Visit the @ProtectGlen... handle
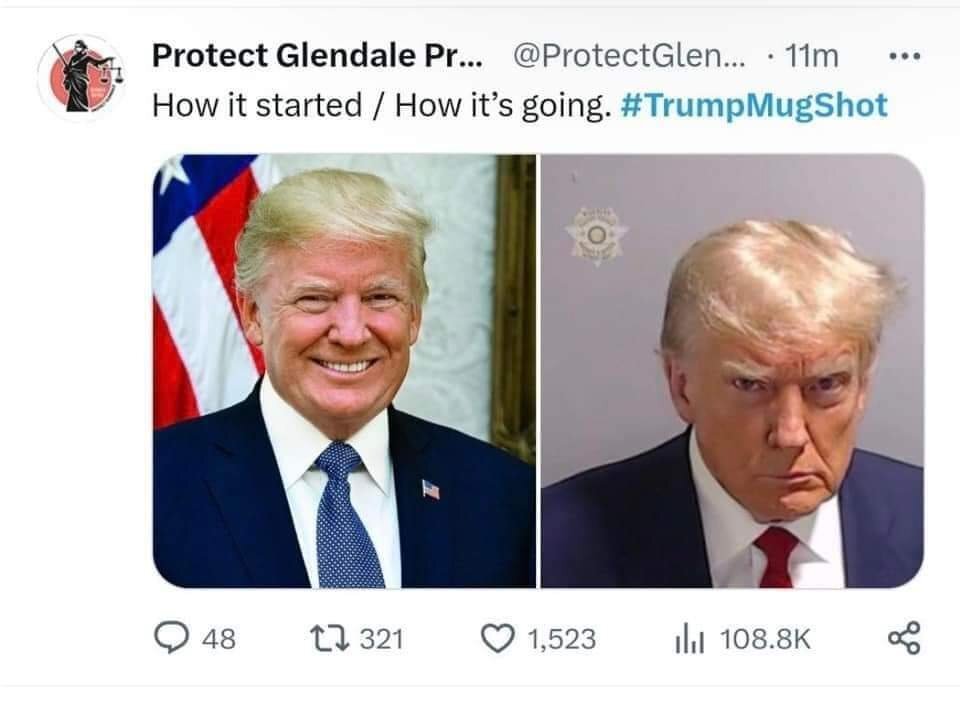This screenshot has height=702, width=960. tap(629, 56)
